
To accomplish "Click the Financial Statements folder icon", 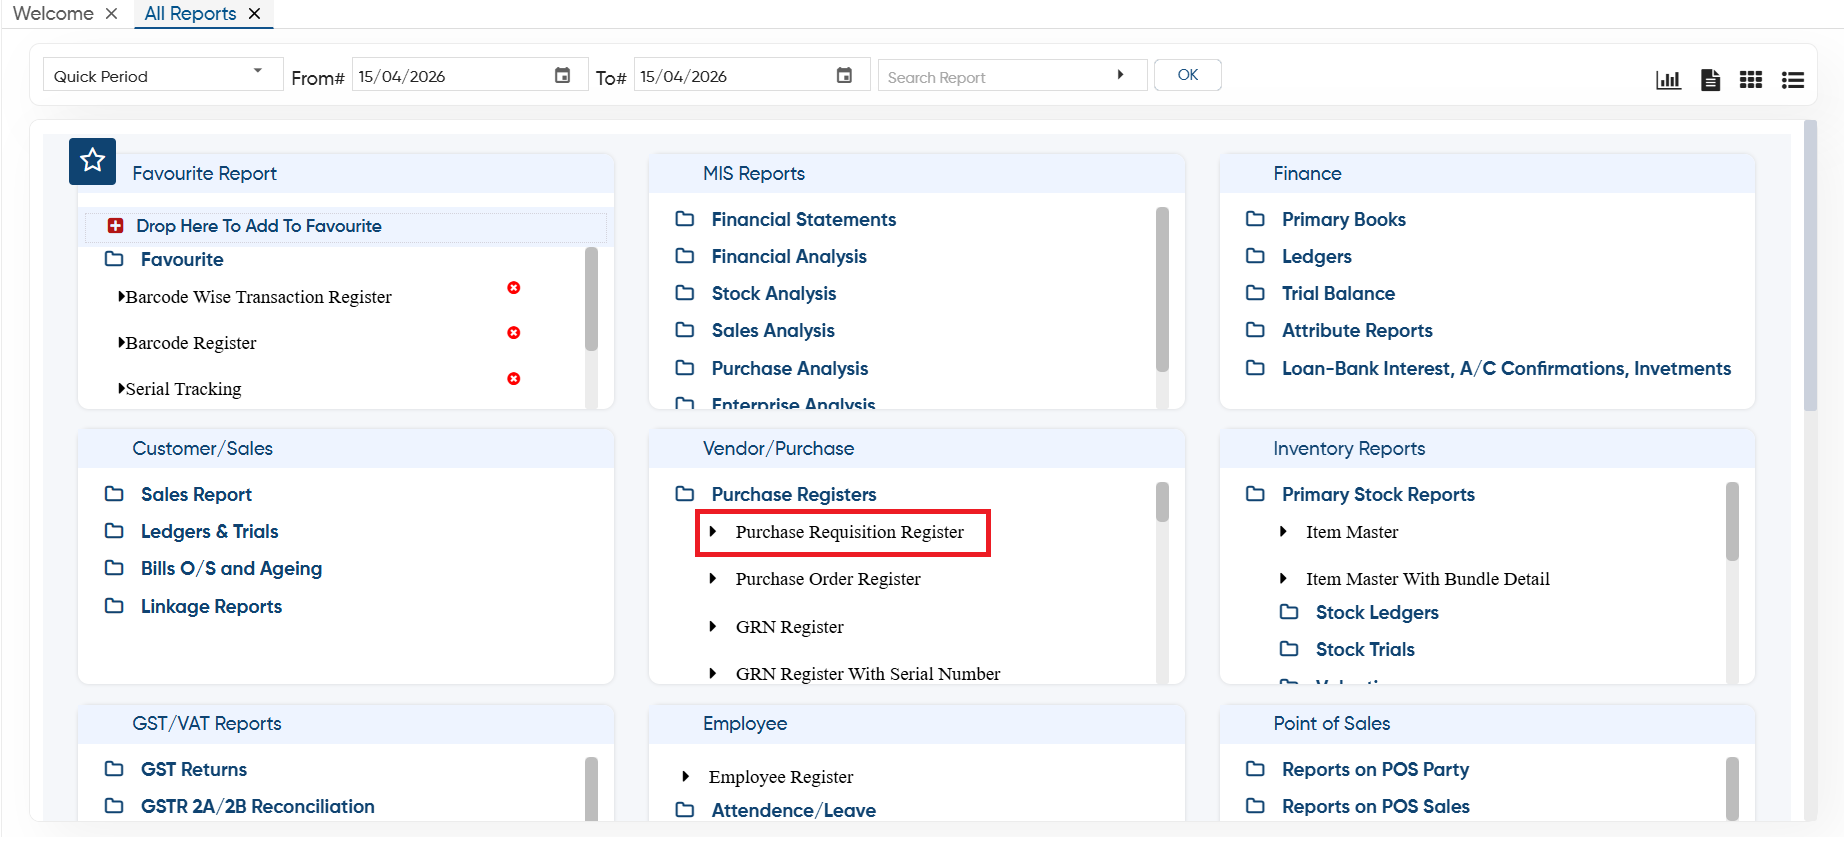I will pyautogui.click(x=685, y=219).
